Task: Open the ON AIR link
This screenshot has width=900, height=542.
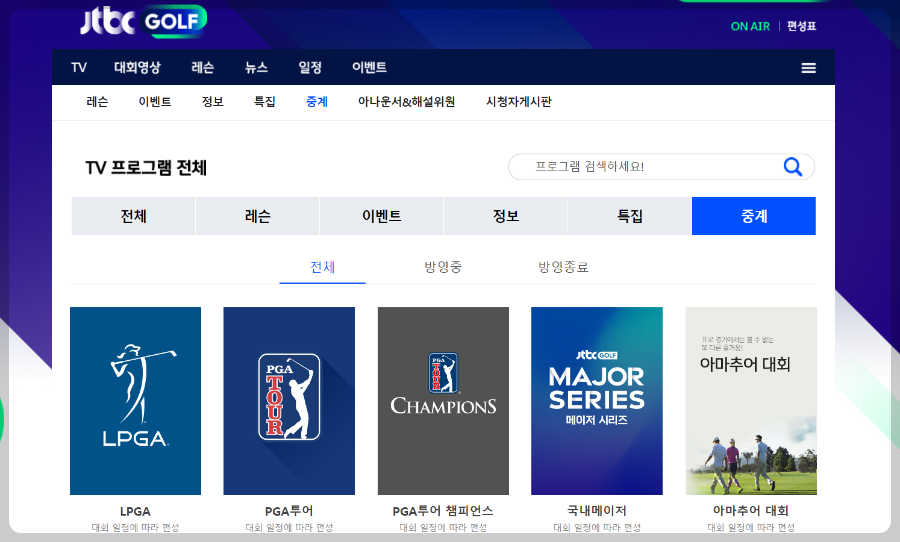Action: coord(750,26)
